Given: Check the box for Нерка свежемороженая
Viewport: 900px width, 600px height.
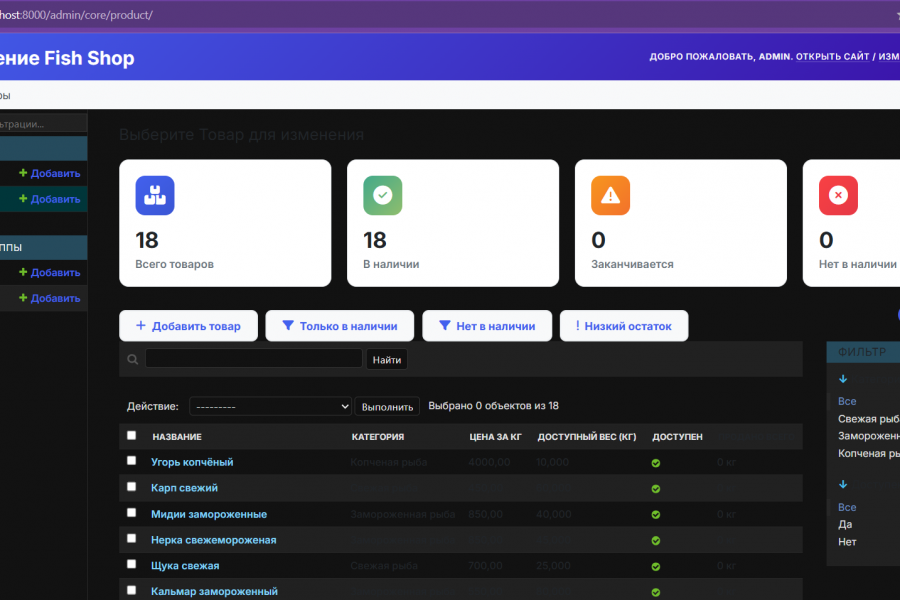Looking at the screenshot, I should [131, 538].
